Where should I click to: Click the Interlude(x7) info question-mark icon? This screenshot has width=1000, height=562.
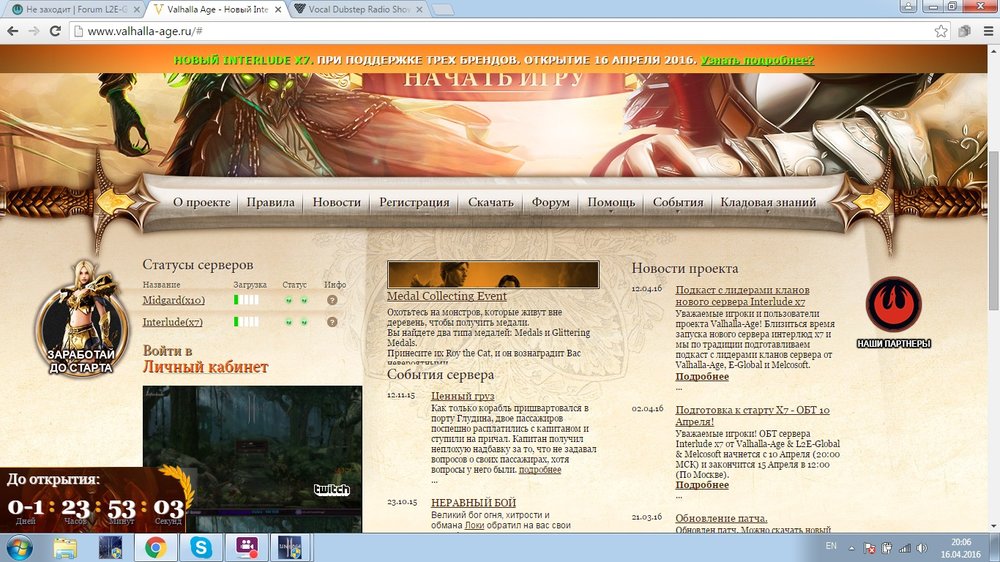tap(332, 322)
